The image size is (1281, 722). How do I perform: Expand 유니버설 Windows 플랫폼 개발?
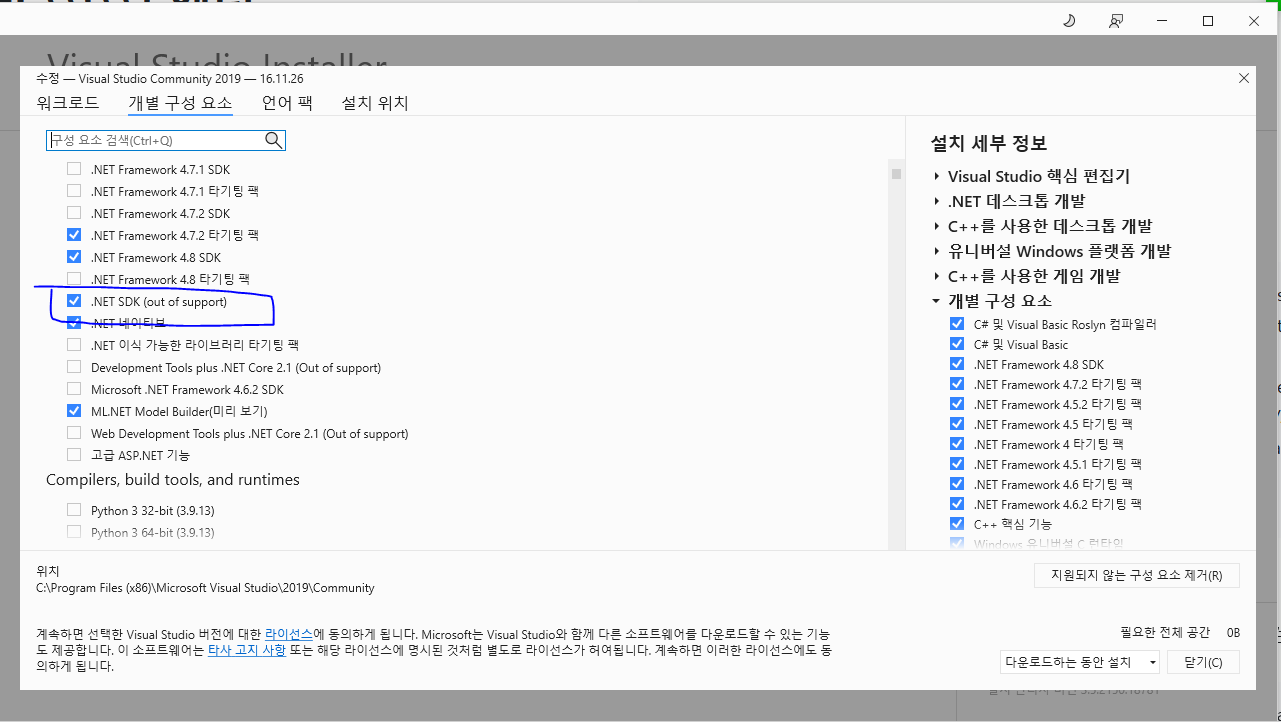click(x=937, y=251)
